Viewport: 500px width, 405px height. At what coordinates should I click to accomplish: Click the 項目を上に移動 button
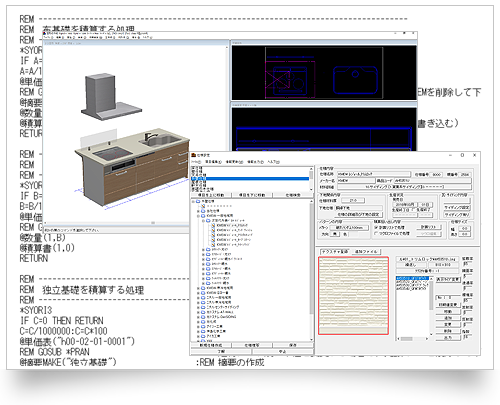211,195
